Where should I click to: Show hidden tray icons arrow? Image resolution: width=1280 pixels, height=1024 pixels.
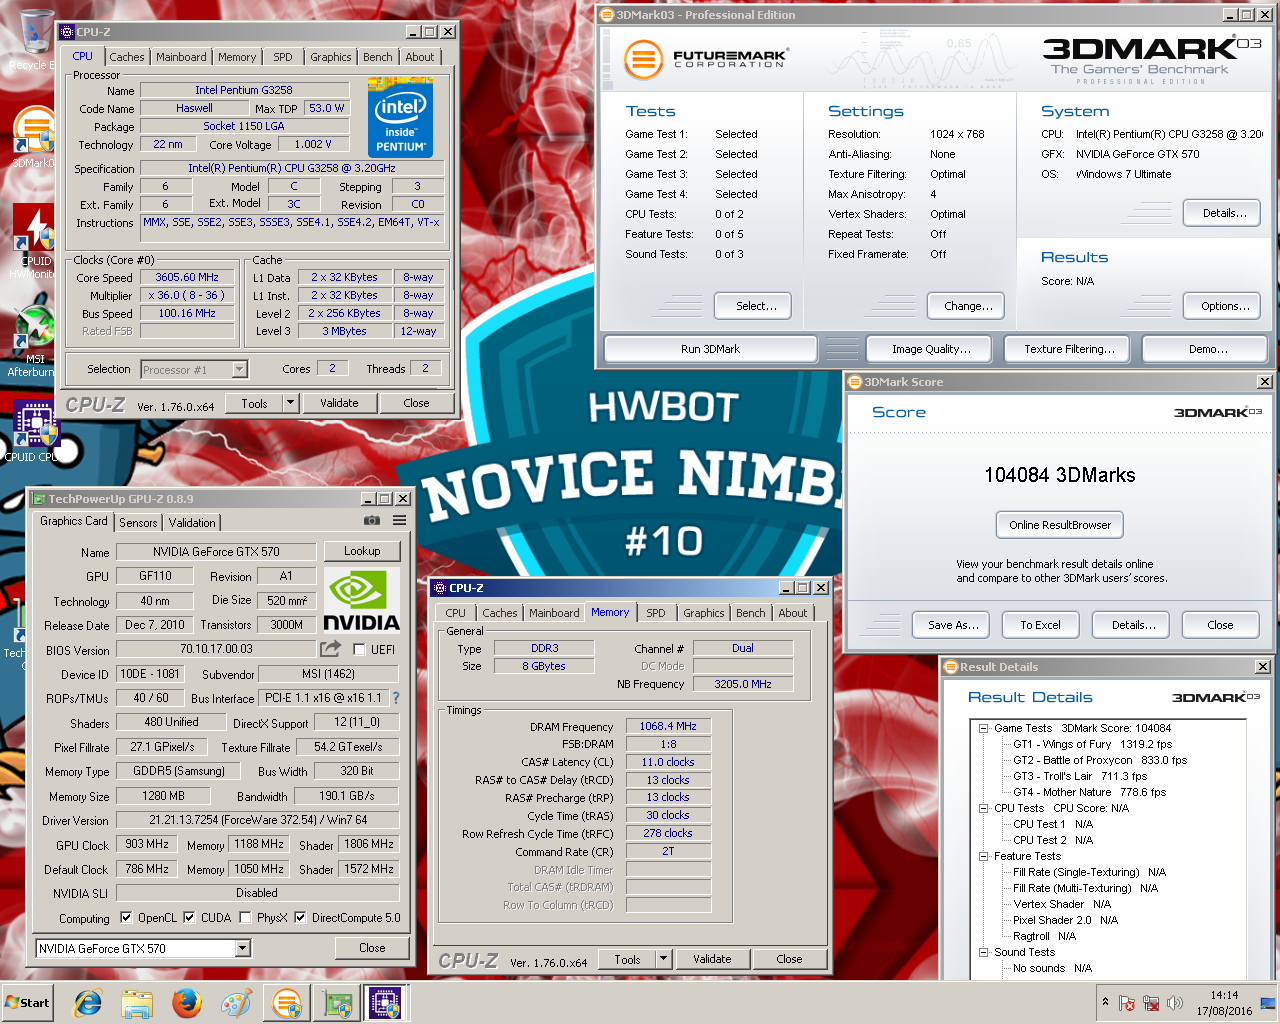coord(1105,1002)
